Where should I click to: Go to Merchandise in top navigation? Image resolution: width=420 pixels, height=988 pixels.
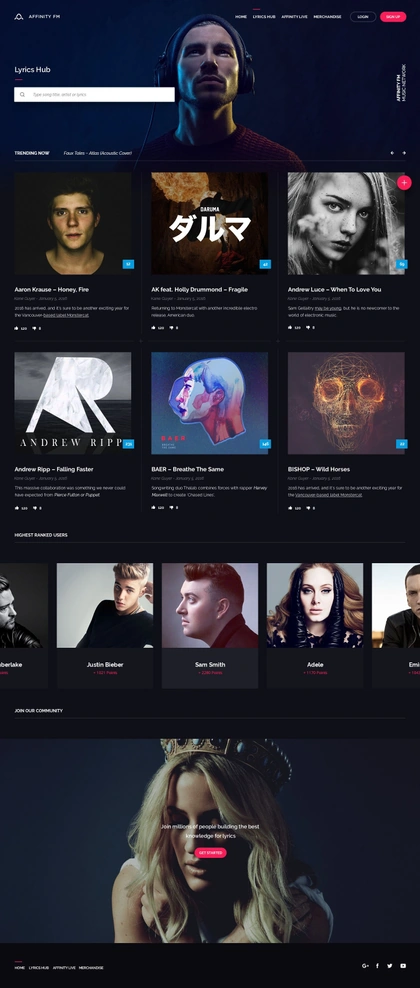(327, 17)
